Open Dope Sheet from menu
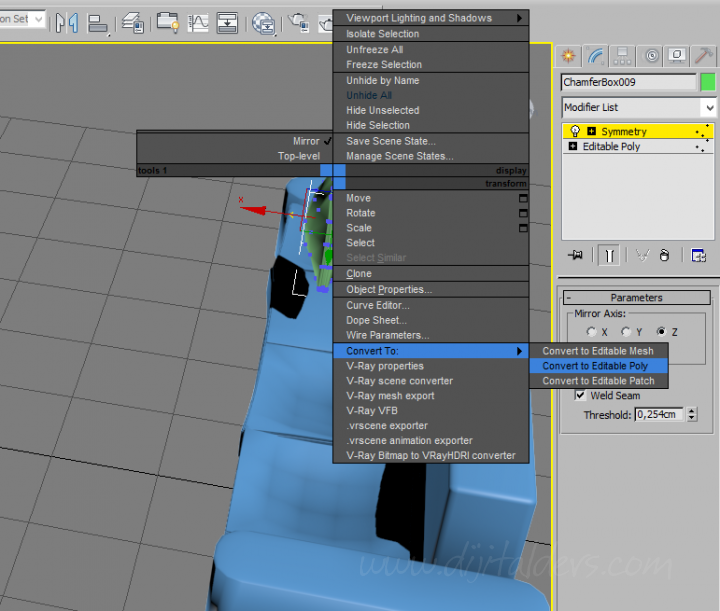This screenshot has height=611, width=720. (x=431, y=320)
